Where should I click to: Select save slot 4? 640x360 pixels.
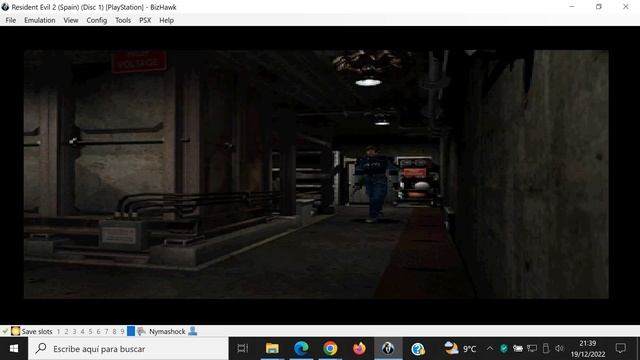click(82, 331)
